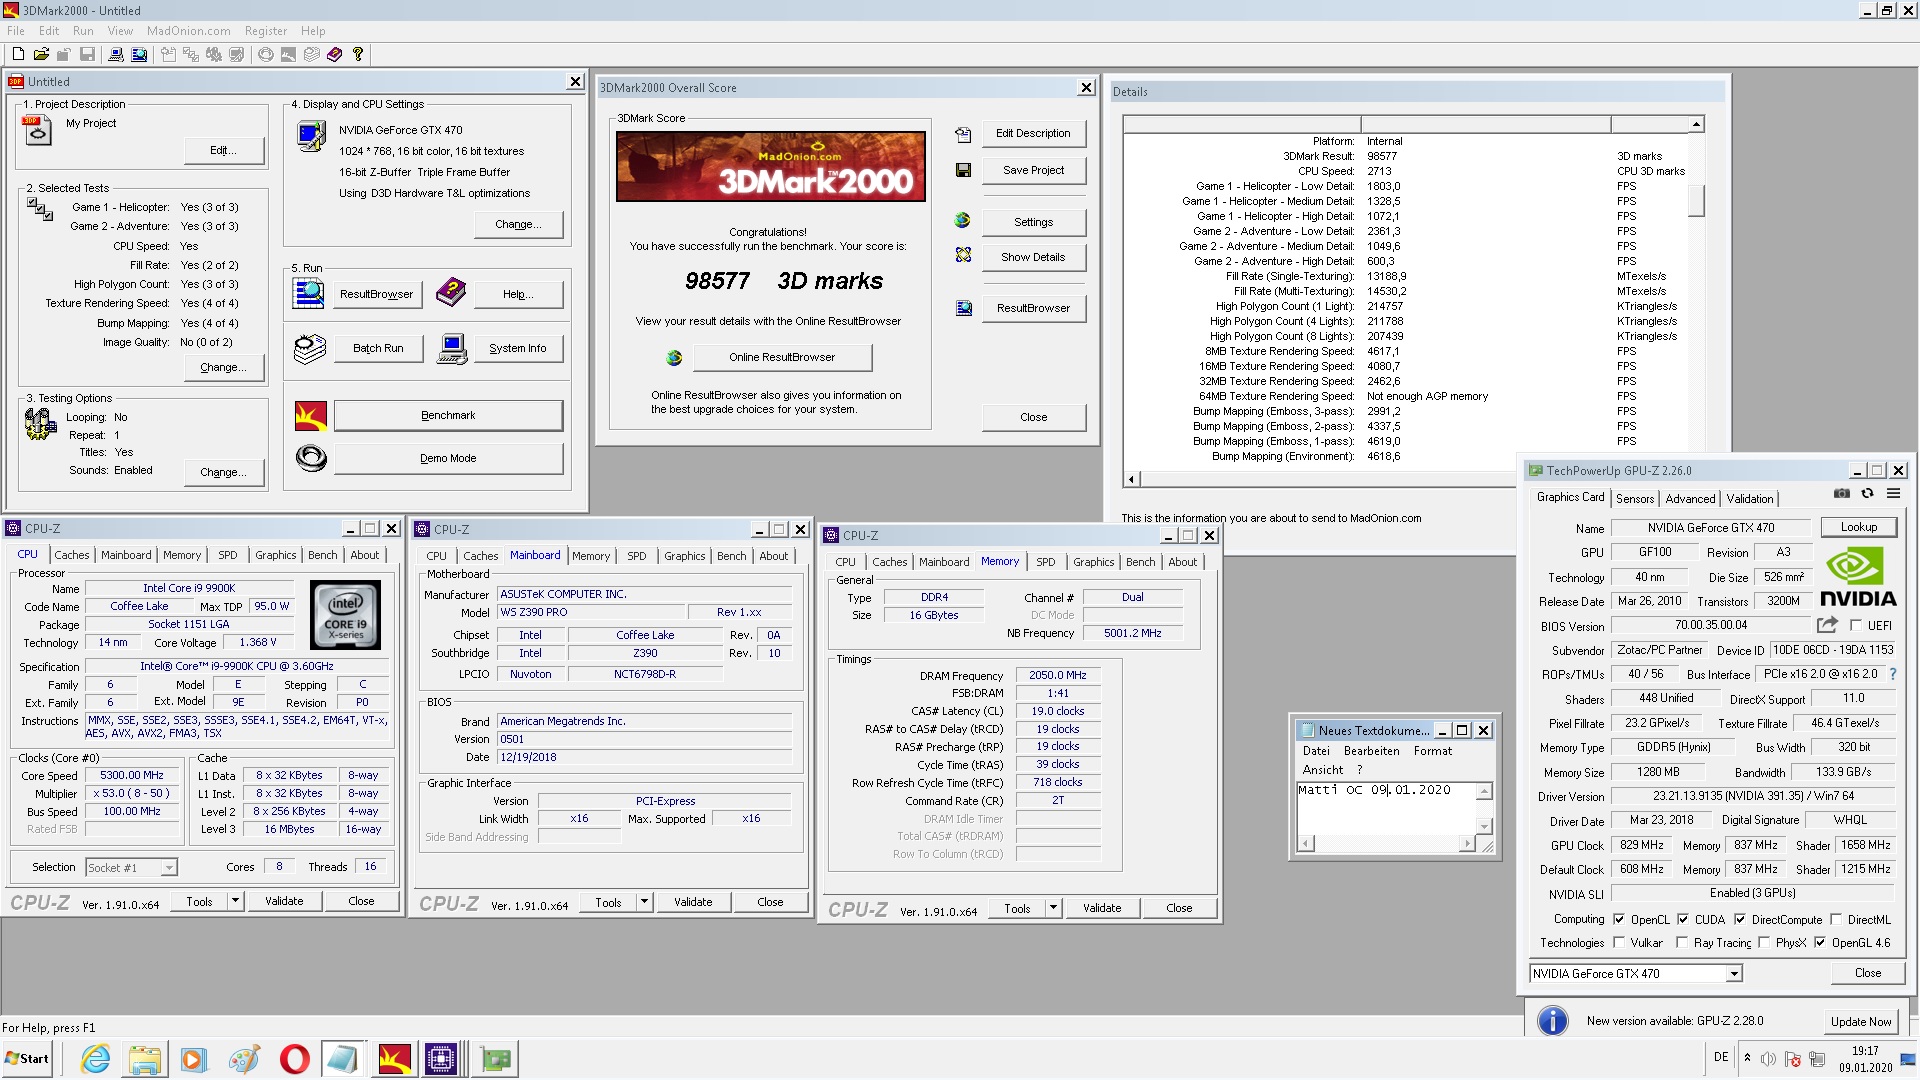Click the globe icon beside Online ResultBrowser
Image resolution: width=1920 pixels, height=1080 pixels.
coord(674,357)
